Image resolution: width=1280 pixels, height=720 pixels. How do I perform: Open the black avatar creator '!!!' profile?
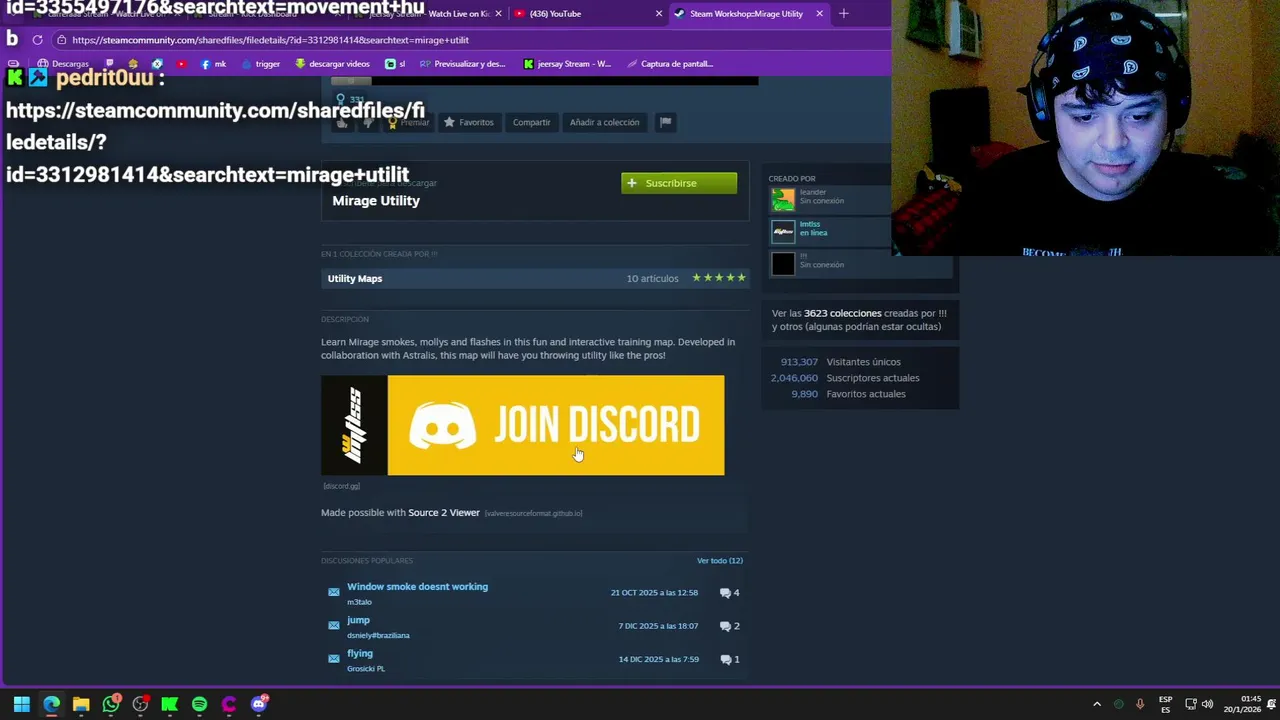pyautogui.click(x=783, y=263)
